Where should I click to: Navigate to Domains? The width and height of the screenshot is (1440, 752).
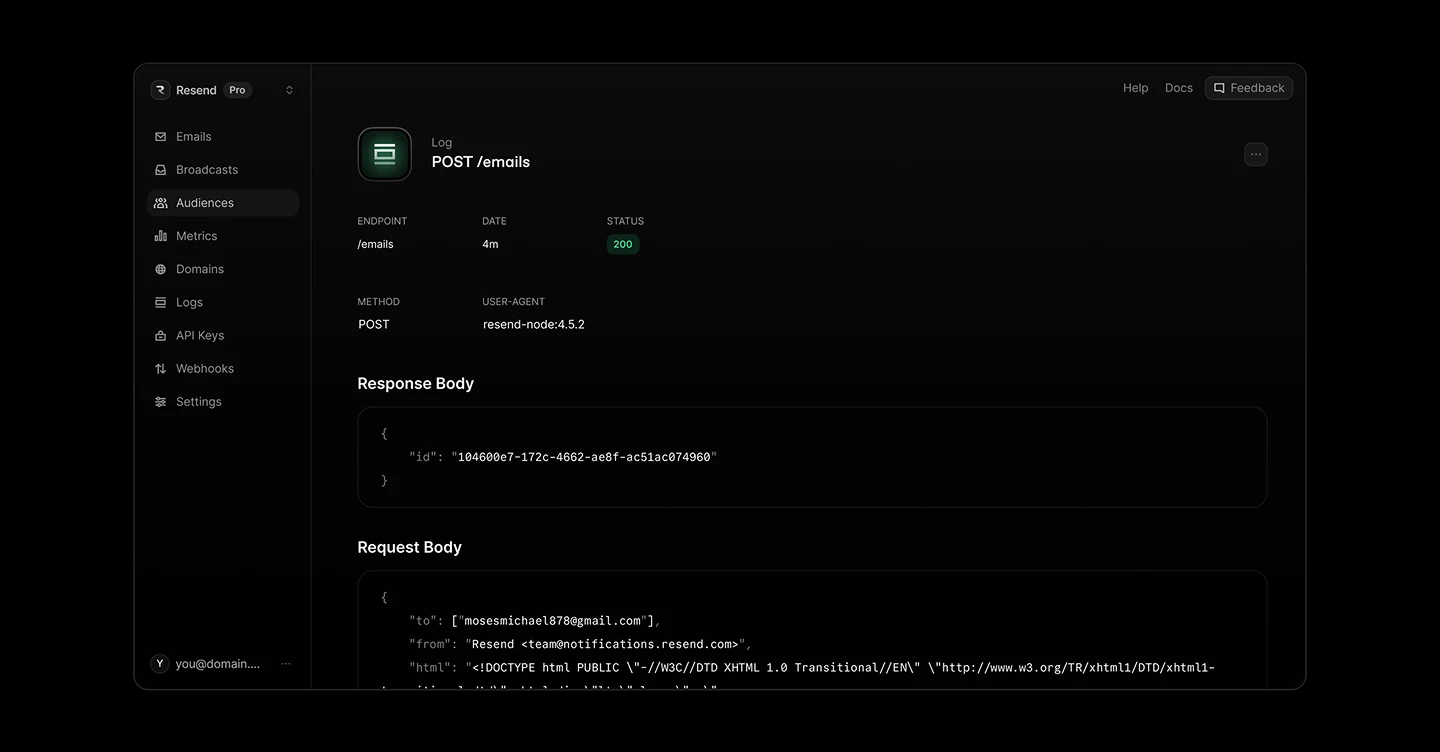coord(223,269)
